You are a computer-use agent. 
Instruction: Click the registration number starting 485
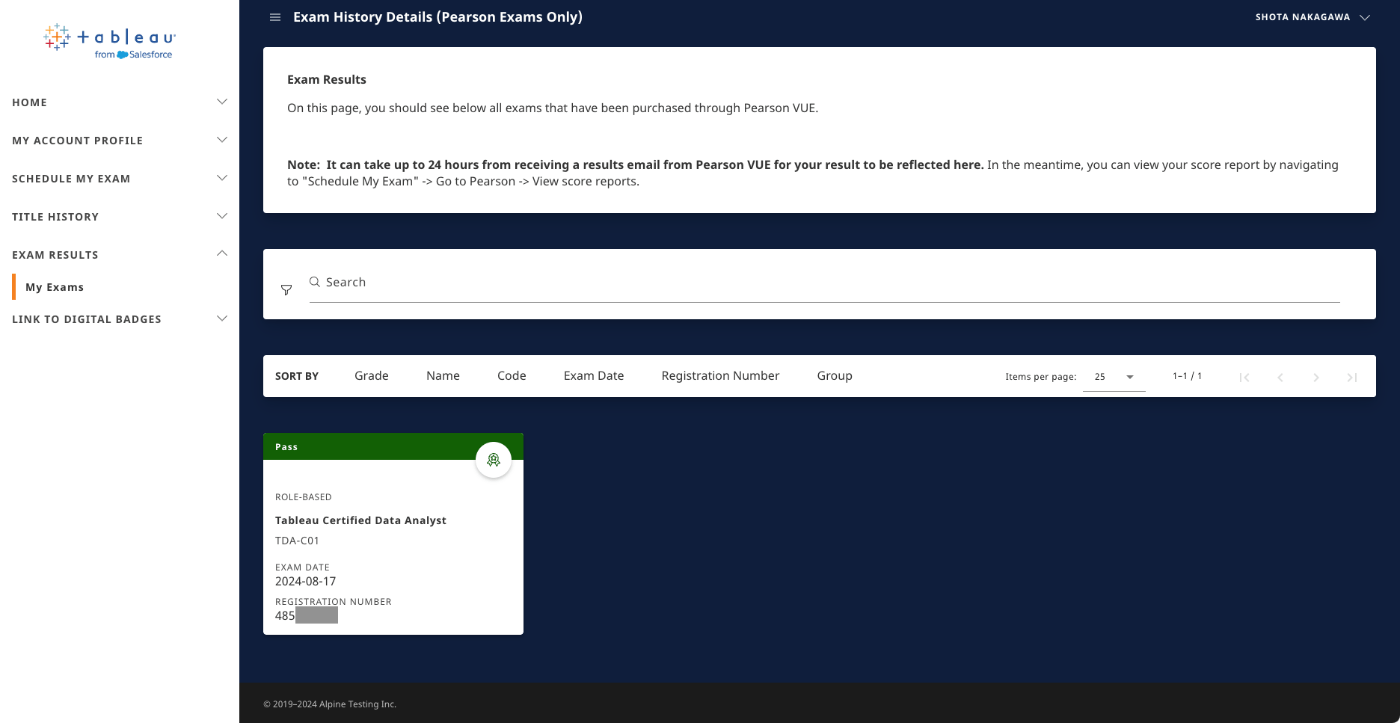click(306, 616)
